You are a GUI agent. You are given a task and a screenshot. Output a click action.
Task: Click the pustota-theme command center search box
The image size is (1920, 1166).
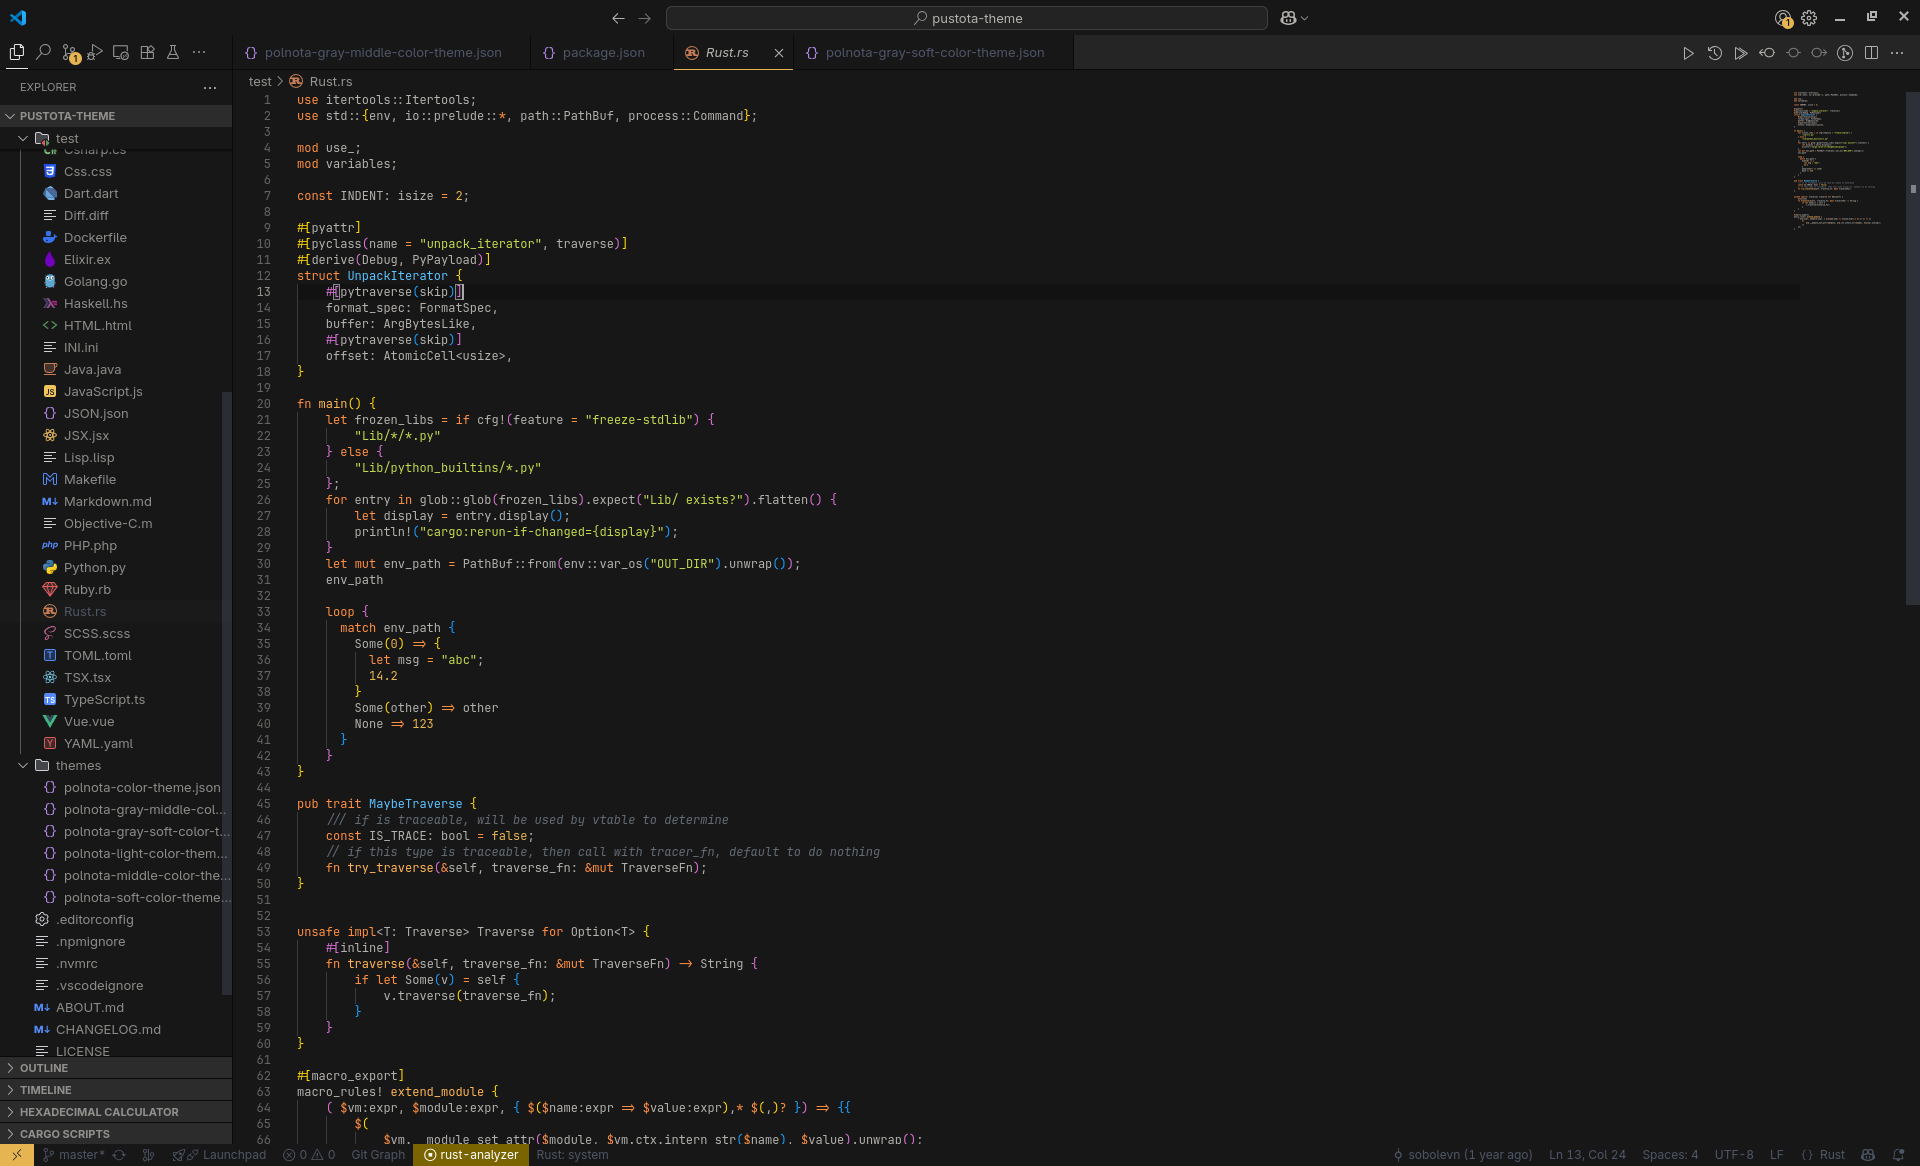pos(966,18)
